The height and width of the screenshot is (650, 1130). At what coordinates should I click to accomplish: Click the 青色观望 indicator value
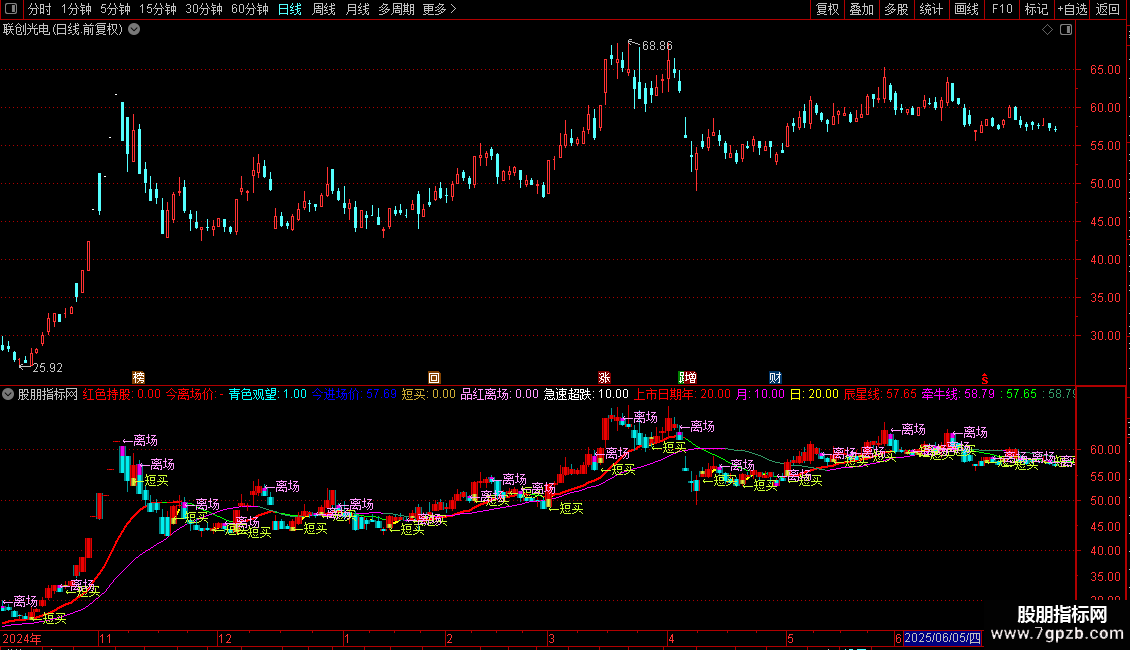(x=267, y=394)
